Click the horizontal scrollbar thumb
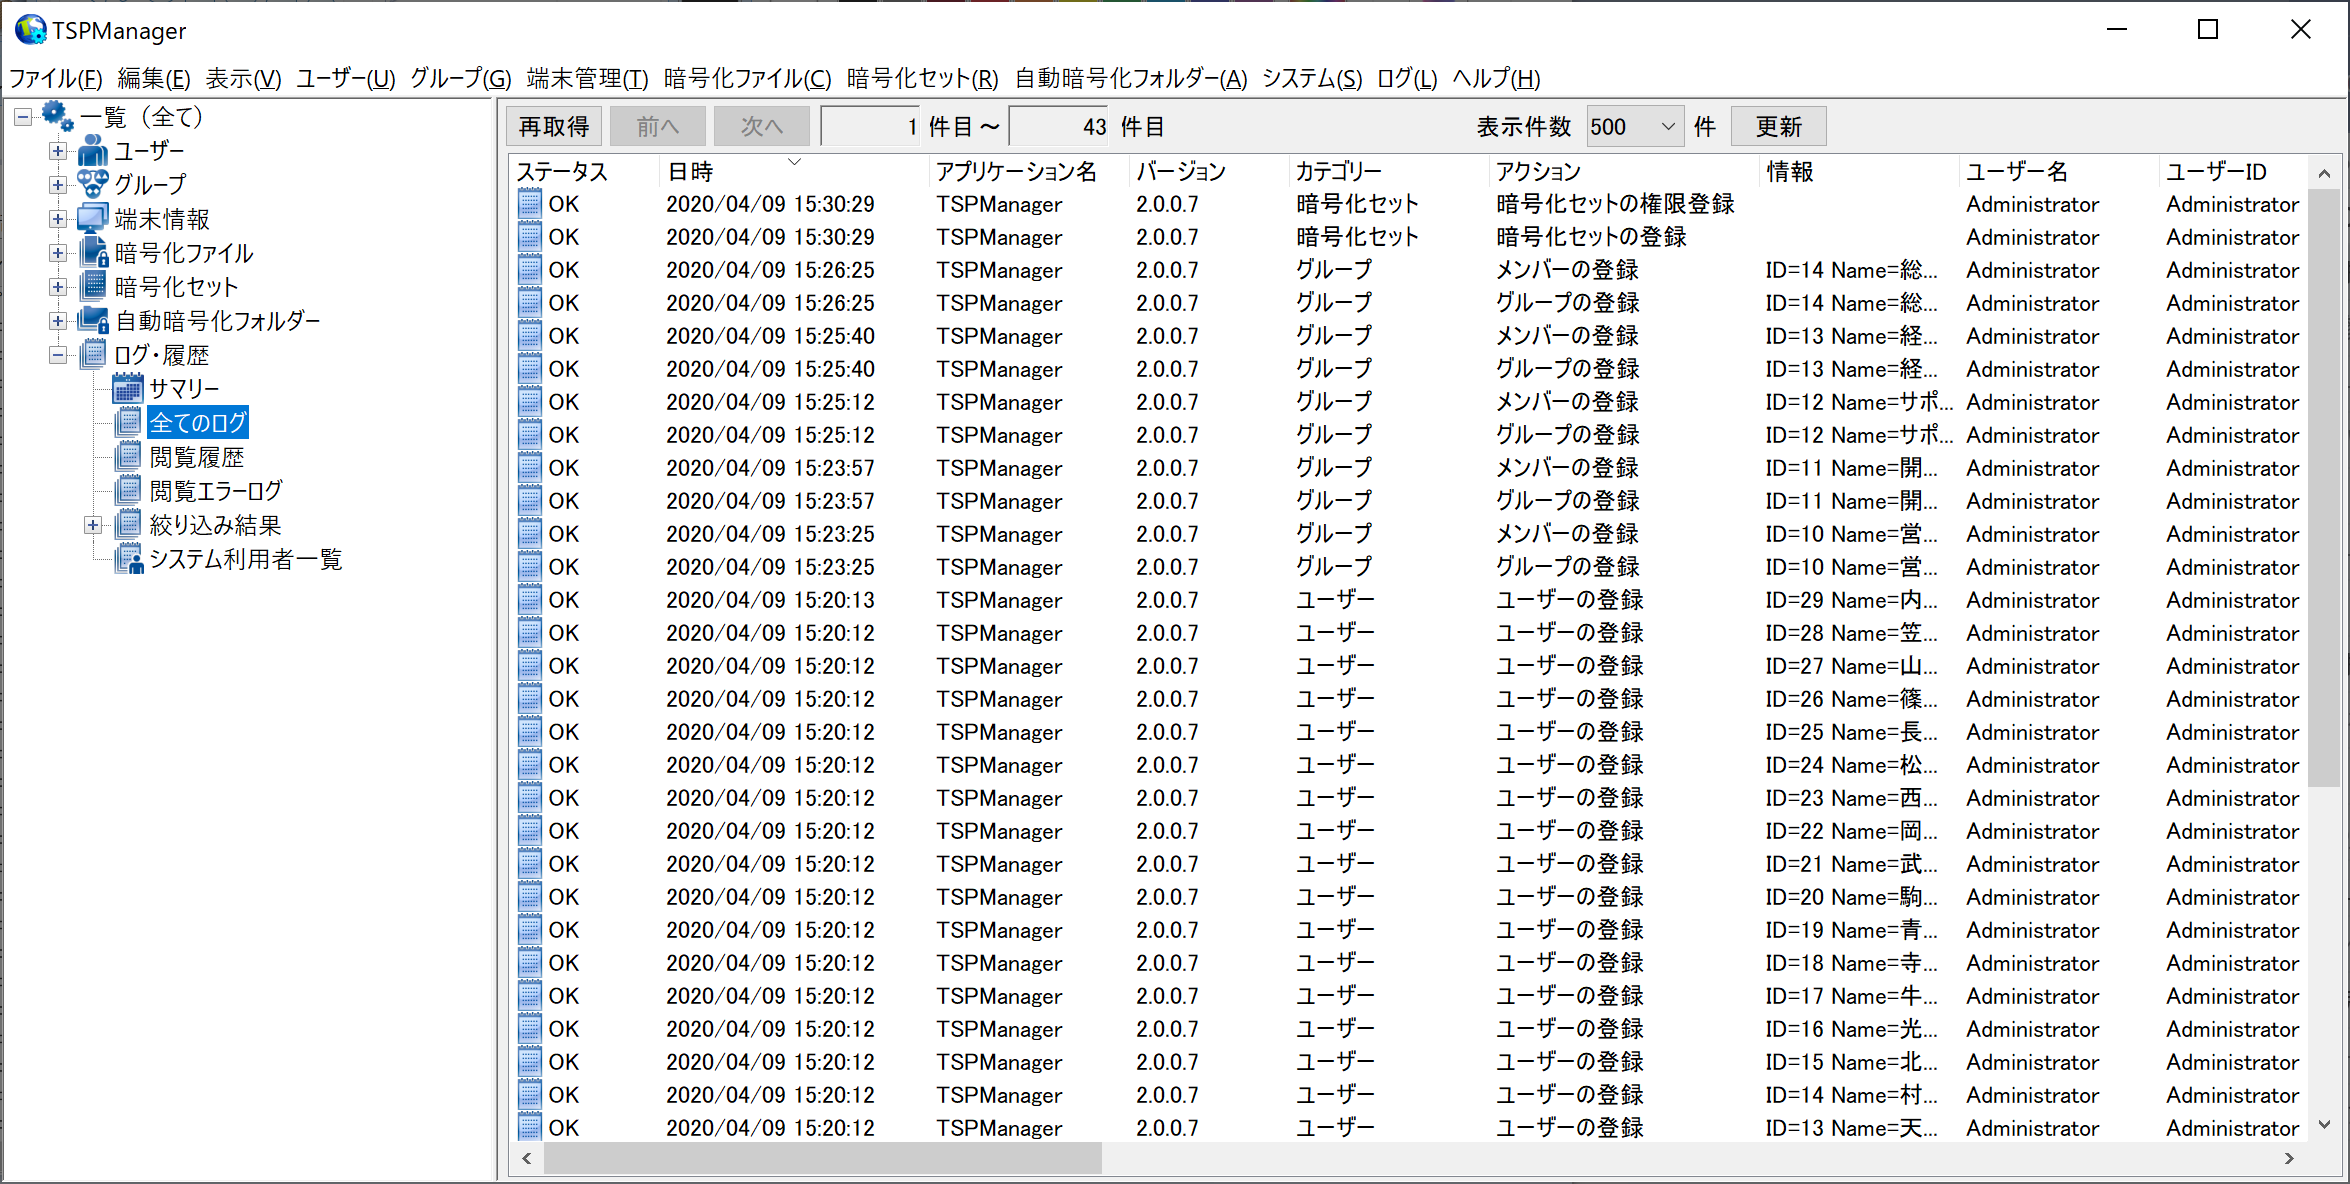This screenshot has width=2350, height=1184. point(820,1158)
